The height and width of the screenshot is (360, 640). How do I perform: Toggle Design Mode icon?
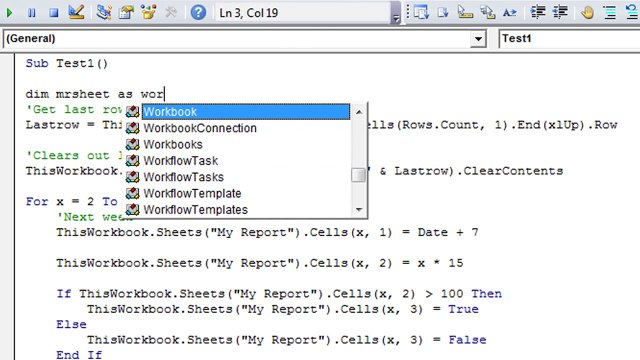click(x=76, y=12)
